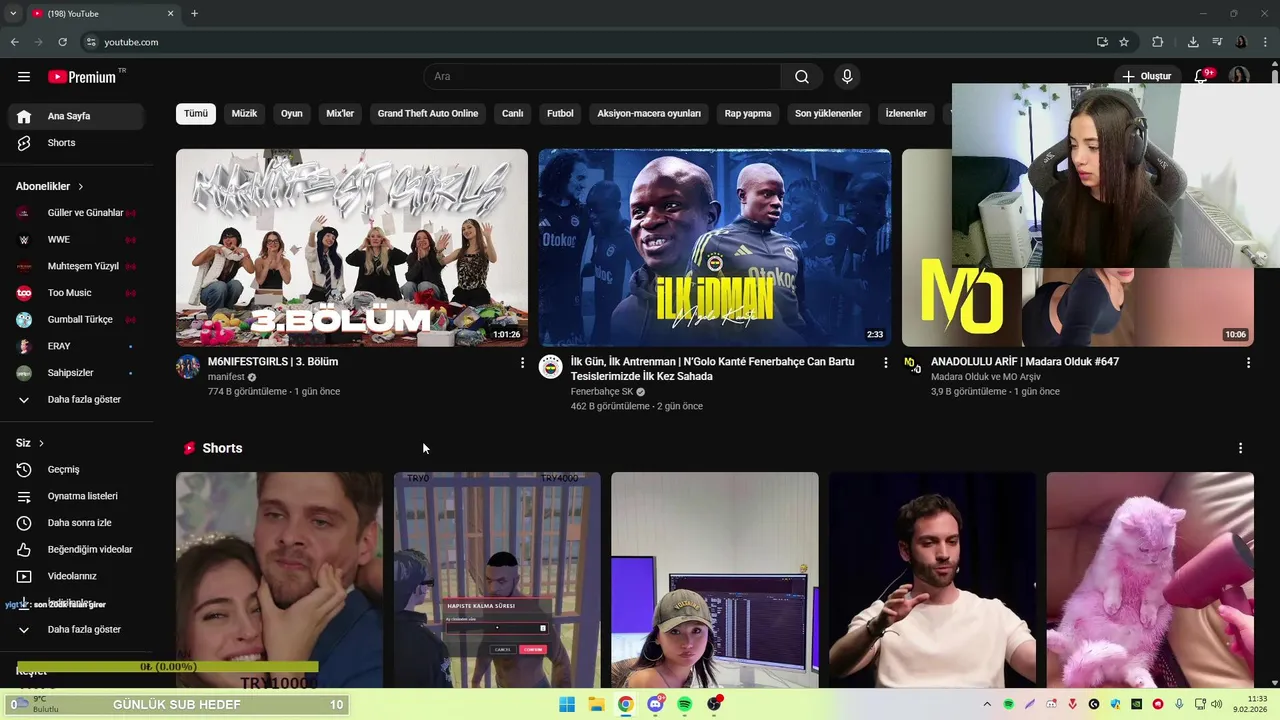Open the N'Golo Kanté İlk İdman thumbnail
The height and width of the screenshot is (720, 1280).
(715, 248)
